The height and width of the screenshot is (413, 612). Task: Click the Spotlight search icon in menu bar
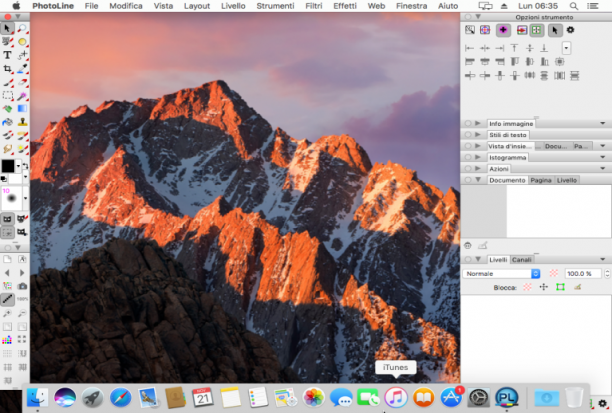573,6
